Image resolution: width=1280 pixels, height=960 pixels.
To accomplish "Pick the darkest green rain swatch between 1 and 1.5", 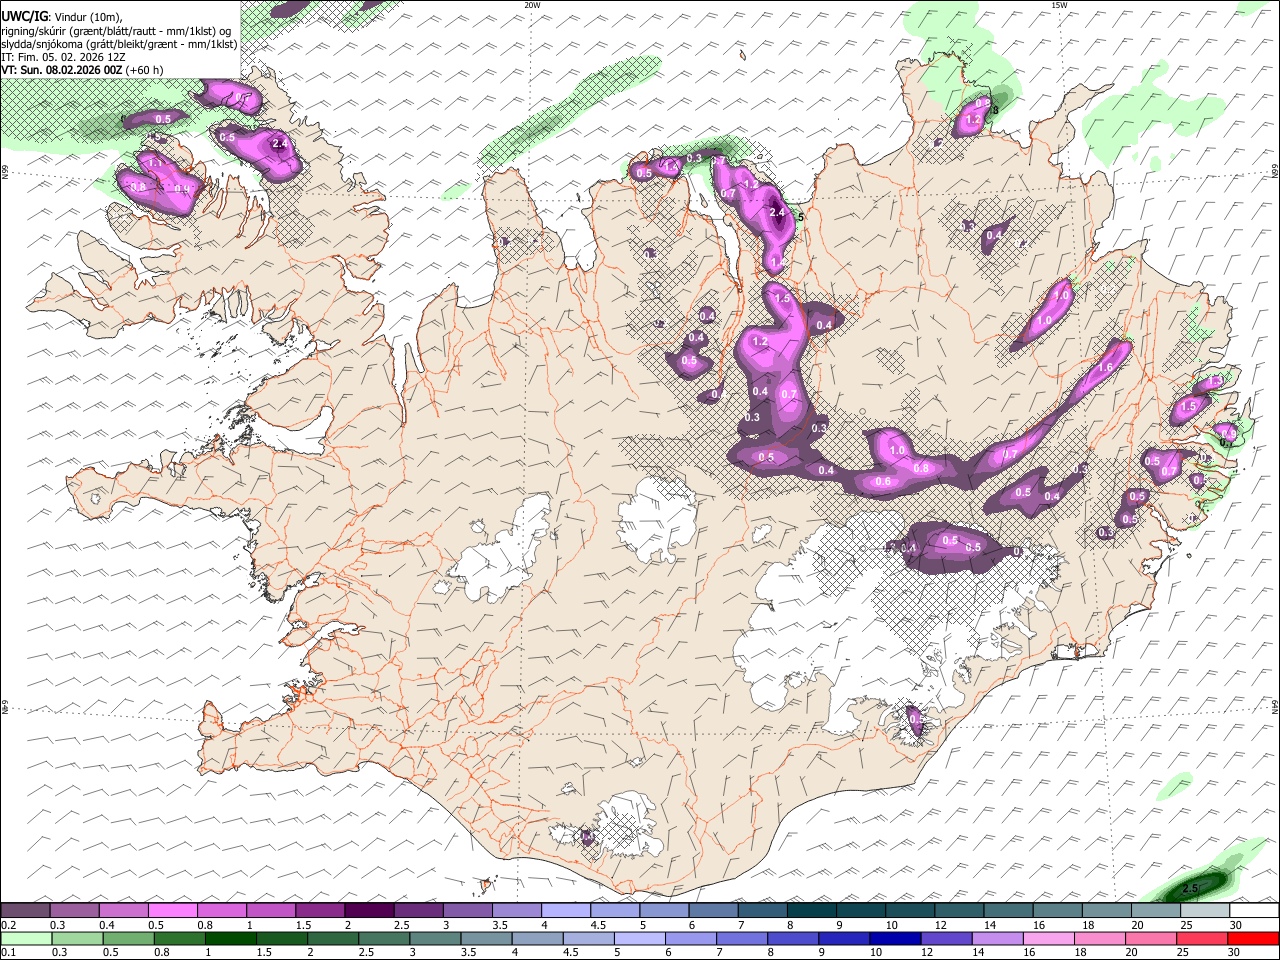I will click(229, 938).
